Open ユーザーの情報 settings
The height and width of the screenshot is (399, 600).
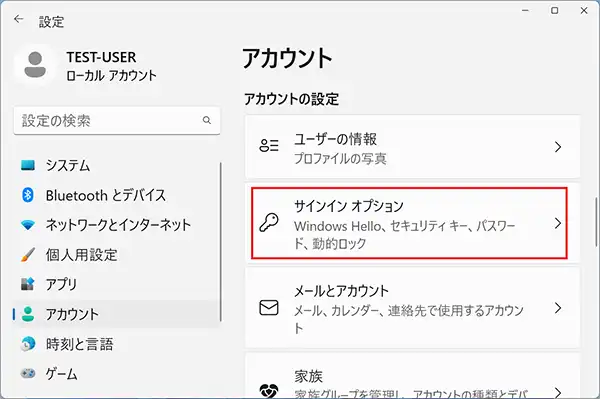pyautogui.click(x=412, y=147)
